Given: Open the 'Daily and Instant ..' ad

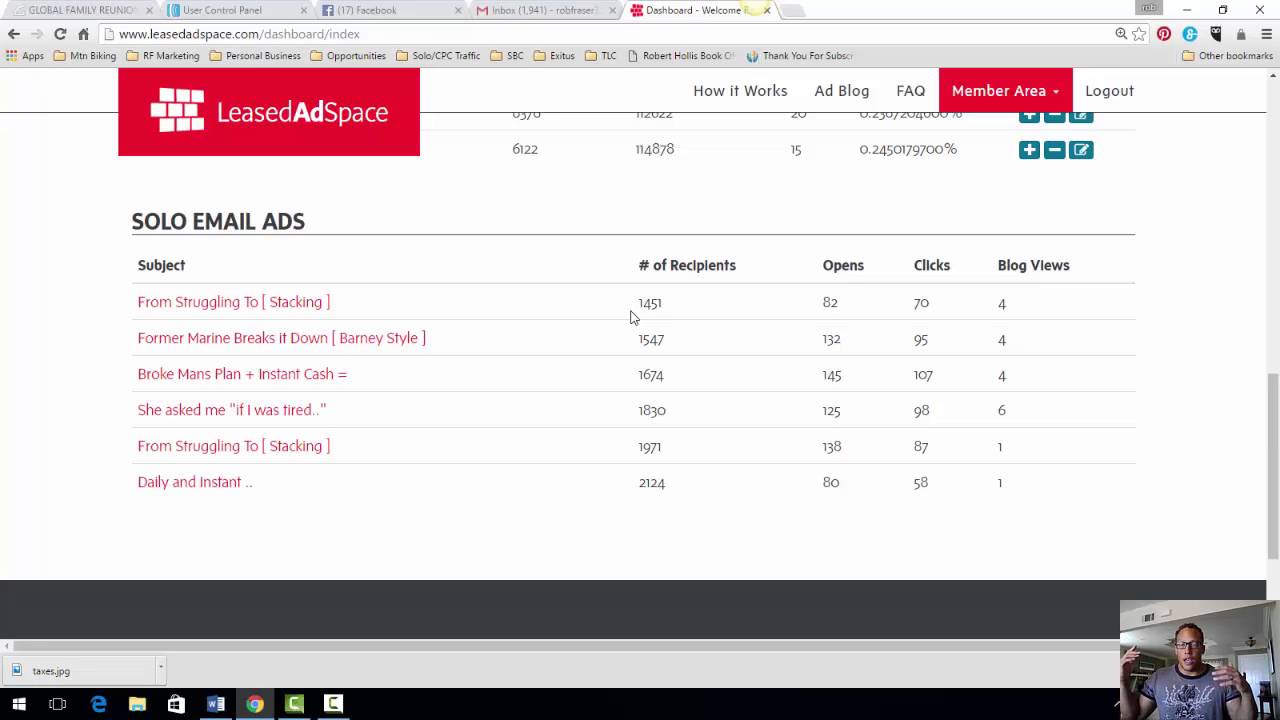Looking at the screenshot, I should point(195,482).
